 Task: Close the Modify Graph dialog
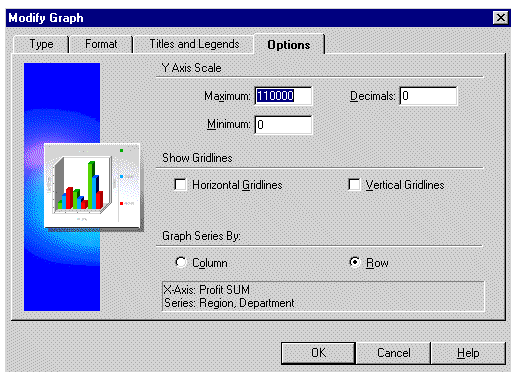pos(501,18)
